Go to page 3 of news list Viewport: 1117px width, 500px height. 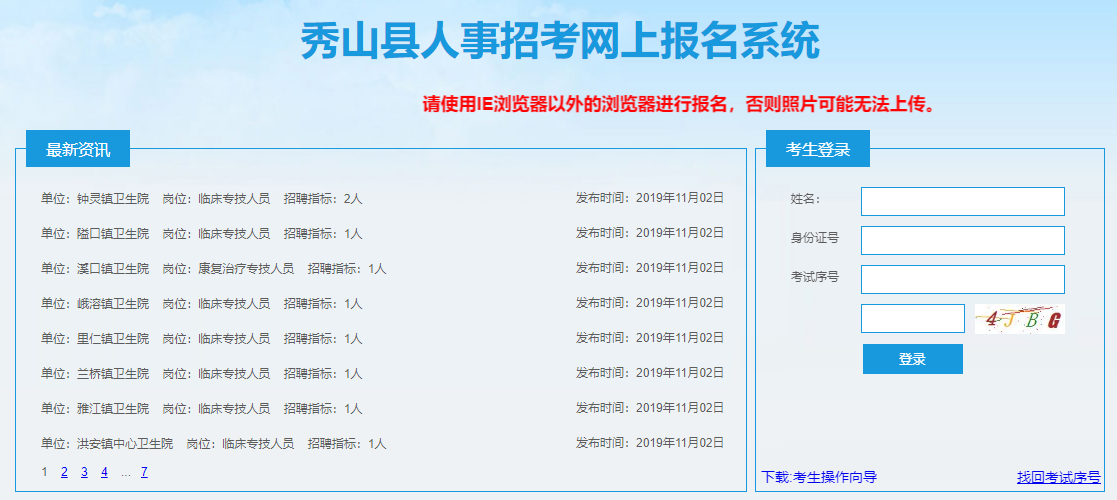[x=84, y=472]
